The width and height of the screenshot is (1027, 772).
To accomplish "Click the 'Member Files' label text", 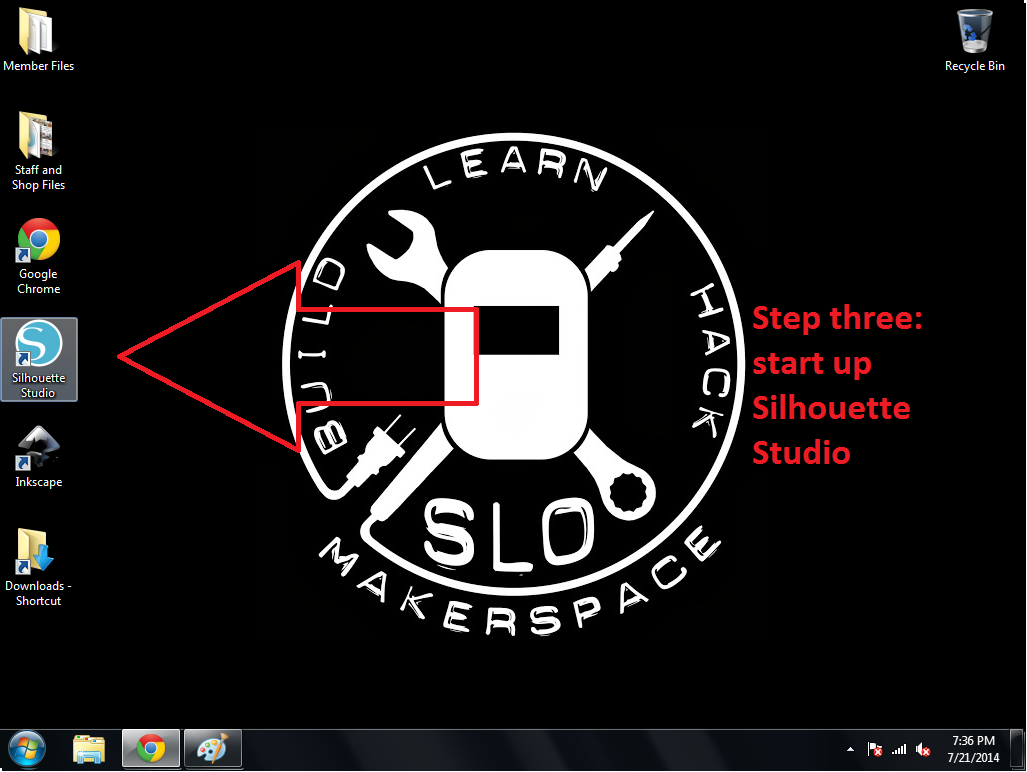I will coord(38,65).
